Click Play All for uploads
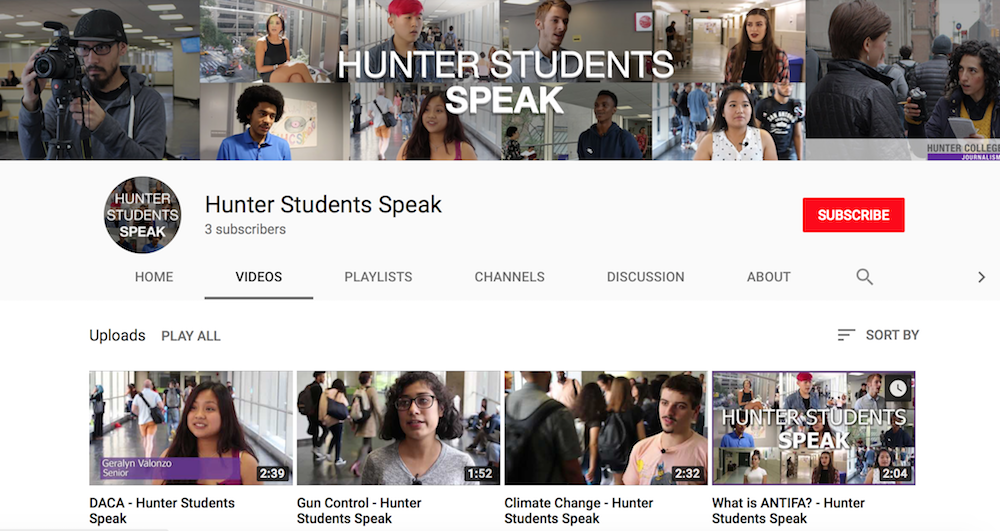The width and height of the screenshot is (1000, 531). click(x=191, y=336)
